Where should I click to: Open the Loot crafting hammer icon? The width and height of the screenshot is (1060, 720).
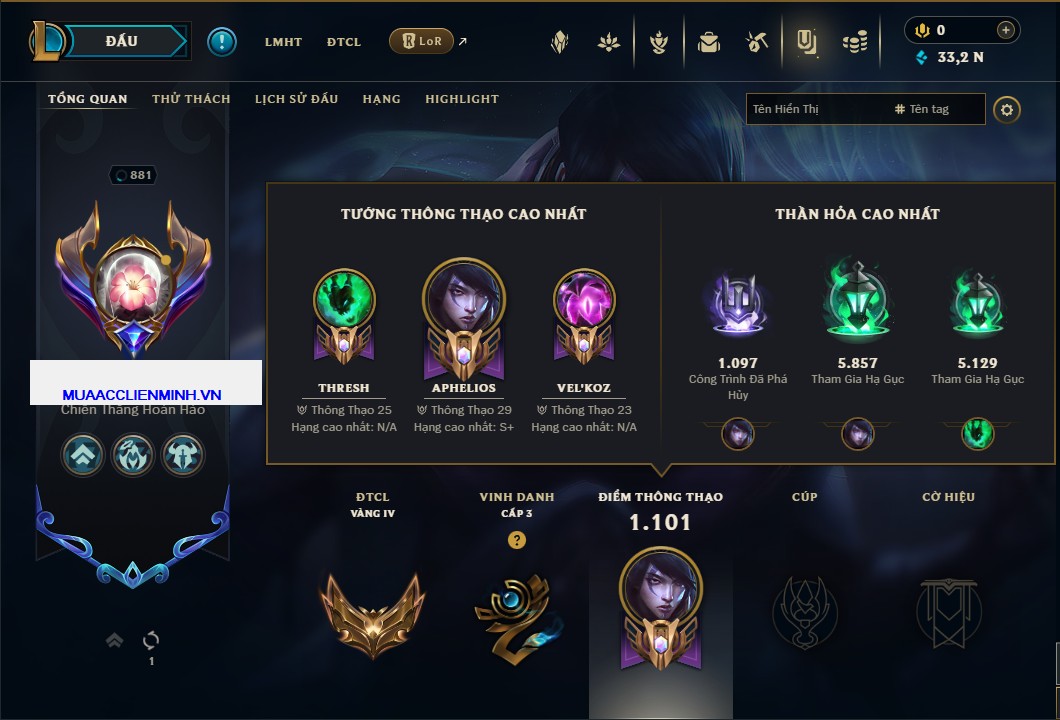(757, 42)
